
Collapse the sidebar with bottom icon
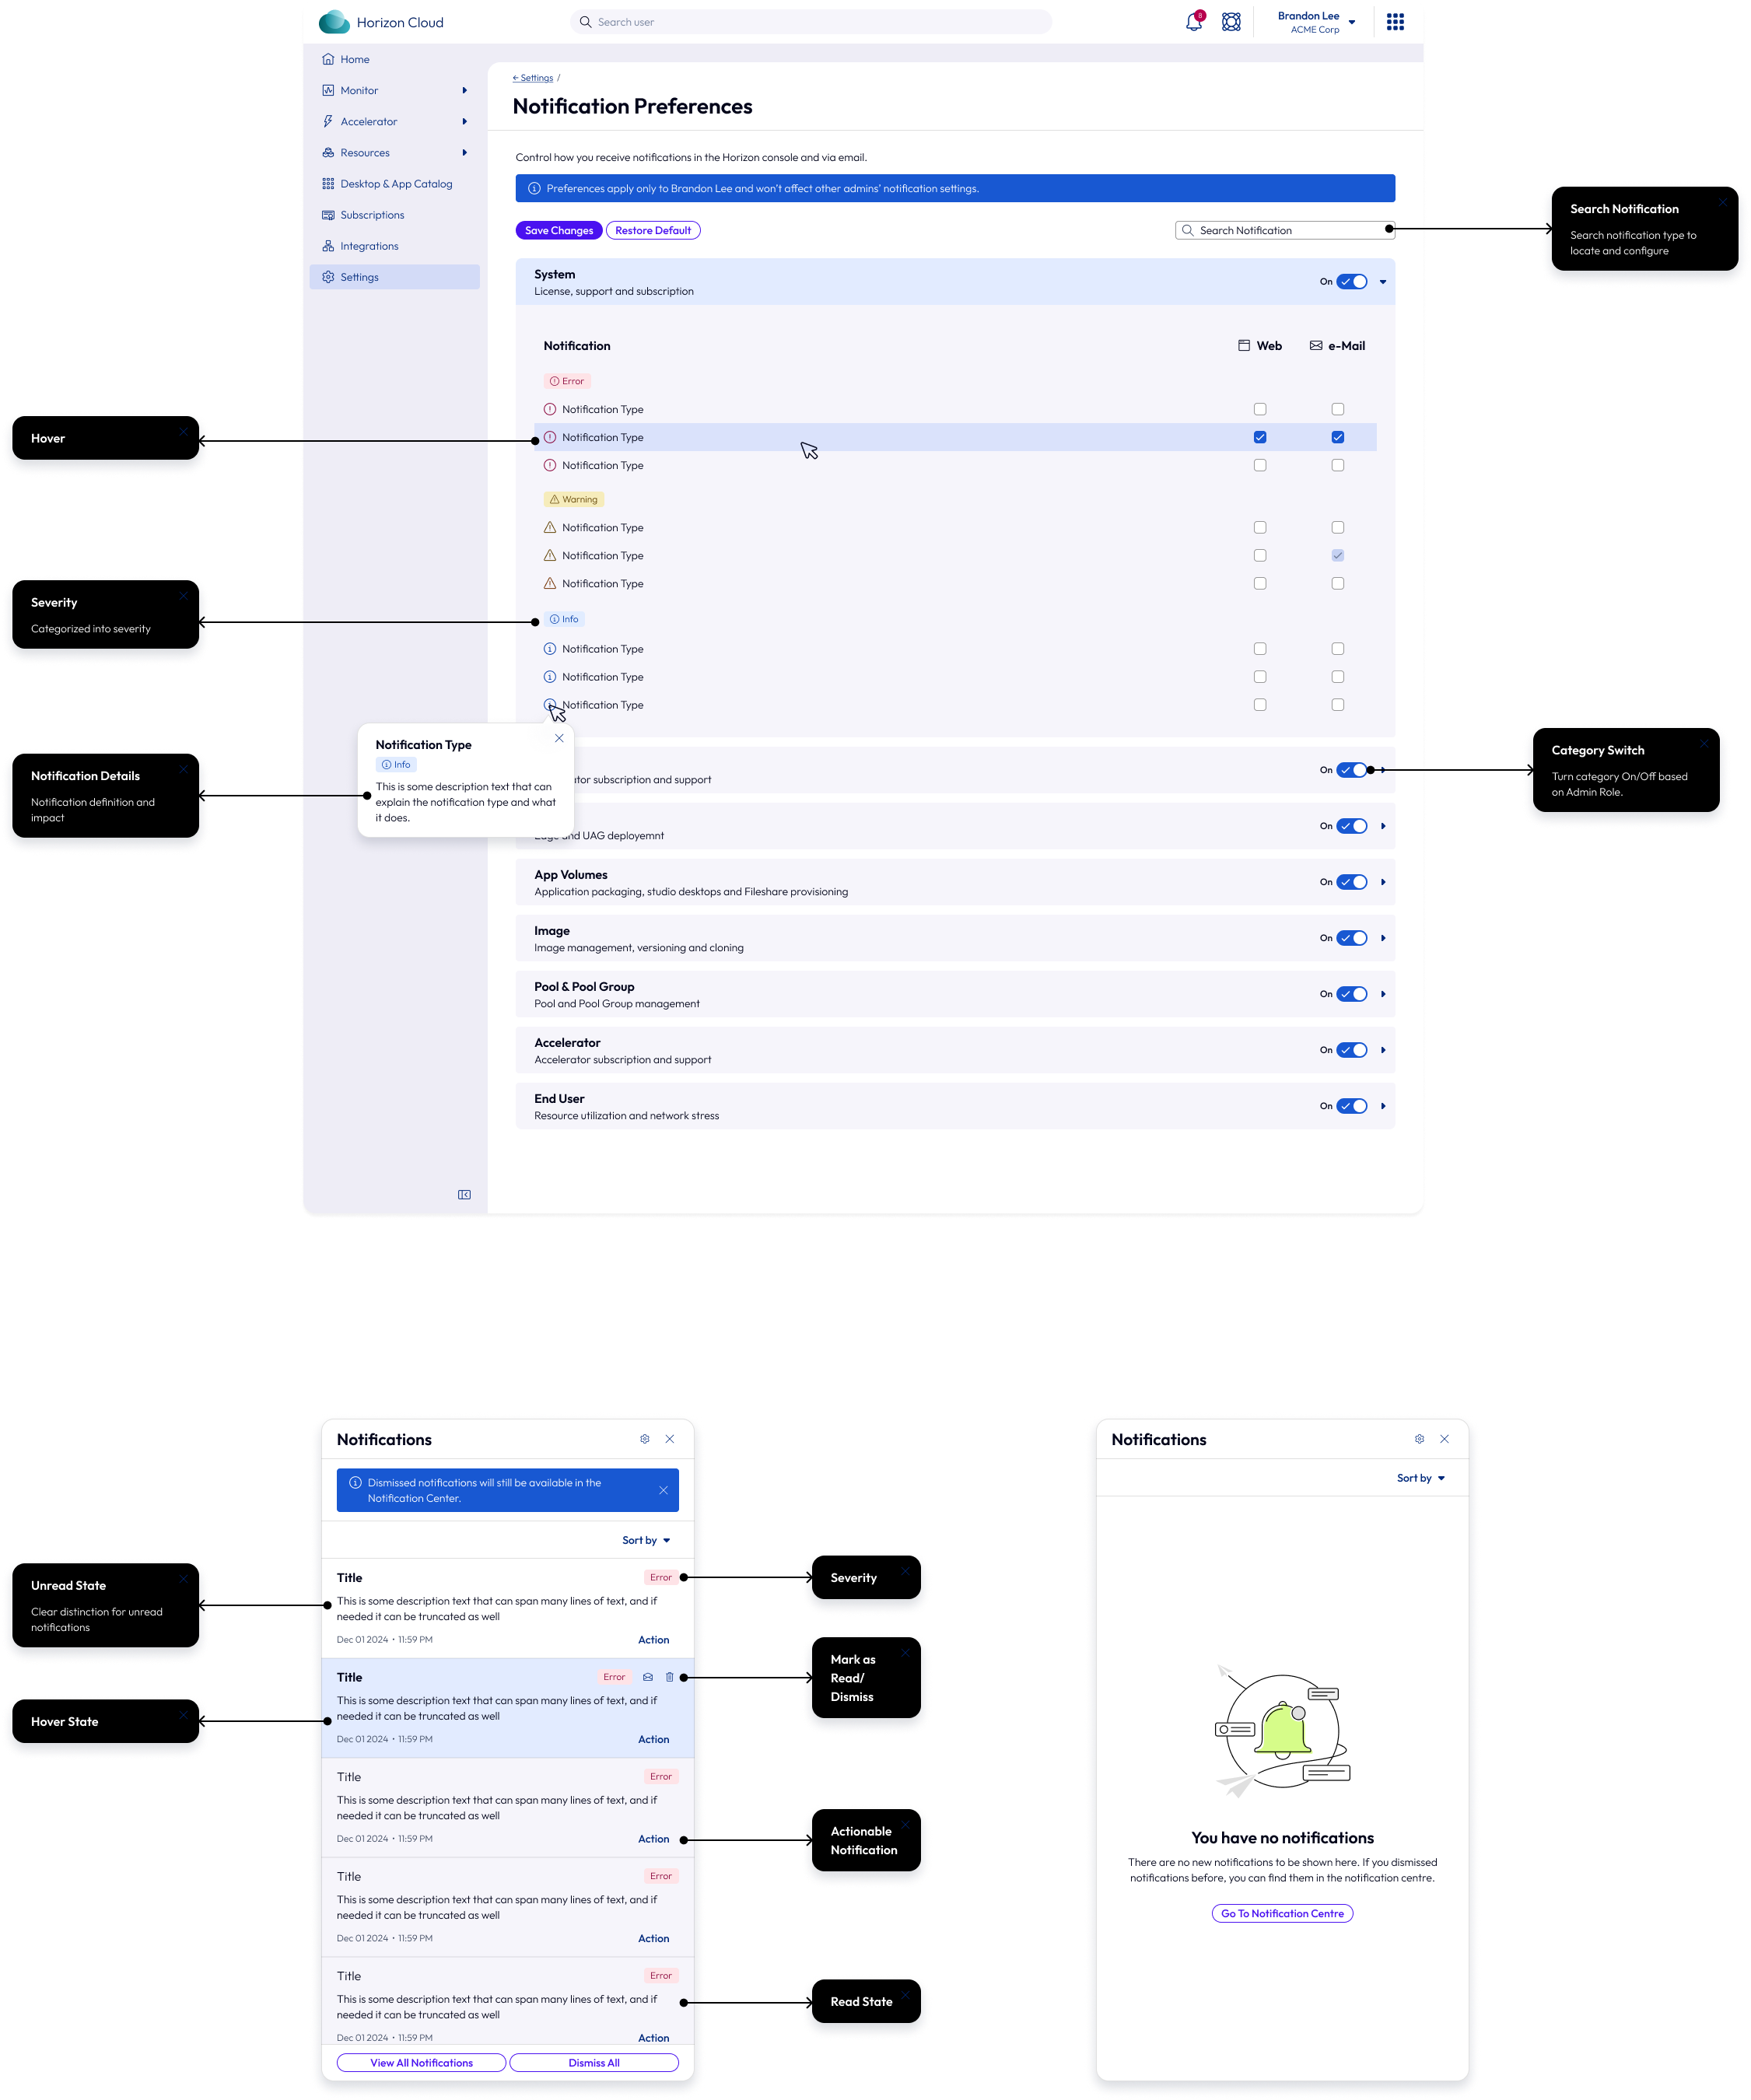(464, 1195)
